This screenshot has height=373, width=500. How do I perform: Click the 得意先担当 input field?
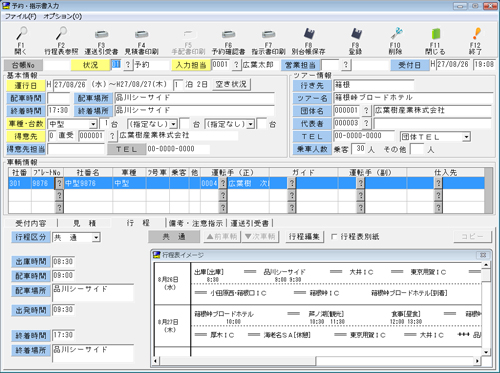76,149
